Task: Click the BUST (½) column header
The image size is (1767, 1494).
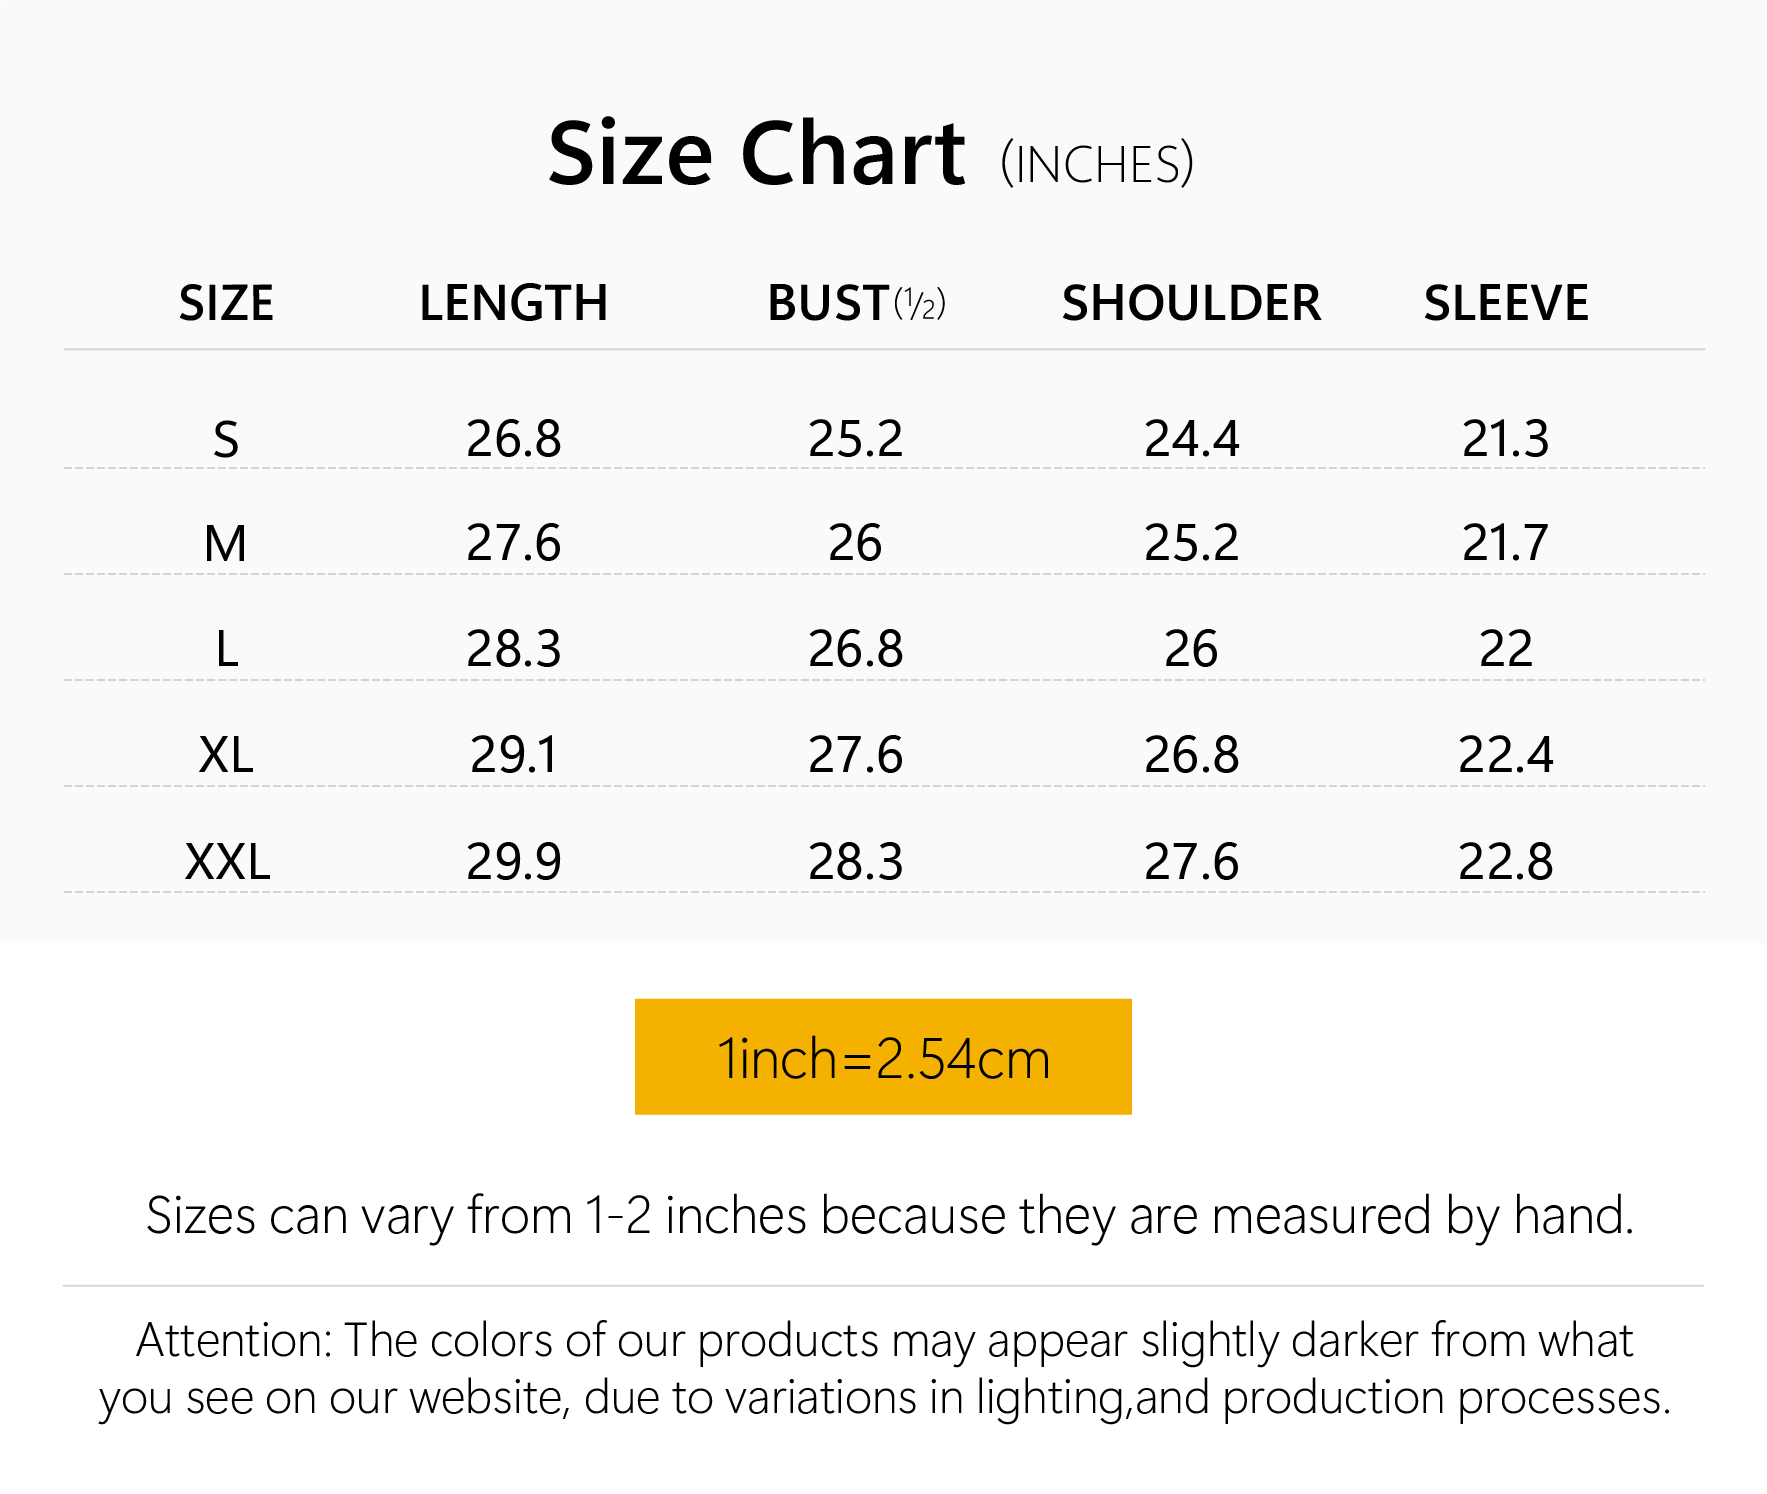Action: [856, 303]
